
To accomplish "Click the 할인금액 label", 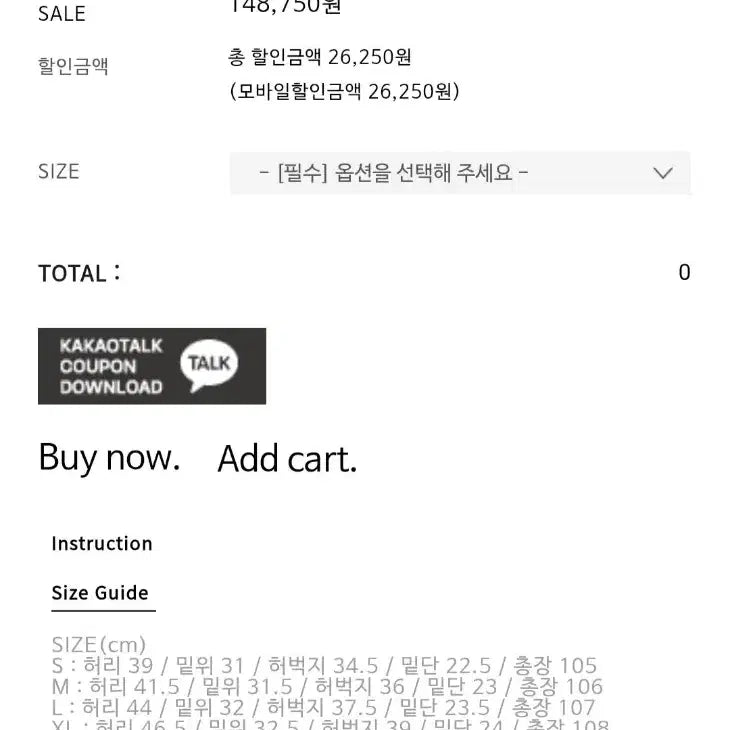I will [73, 66].
